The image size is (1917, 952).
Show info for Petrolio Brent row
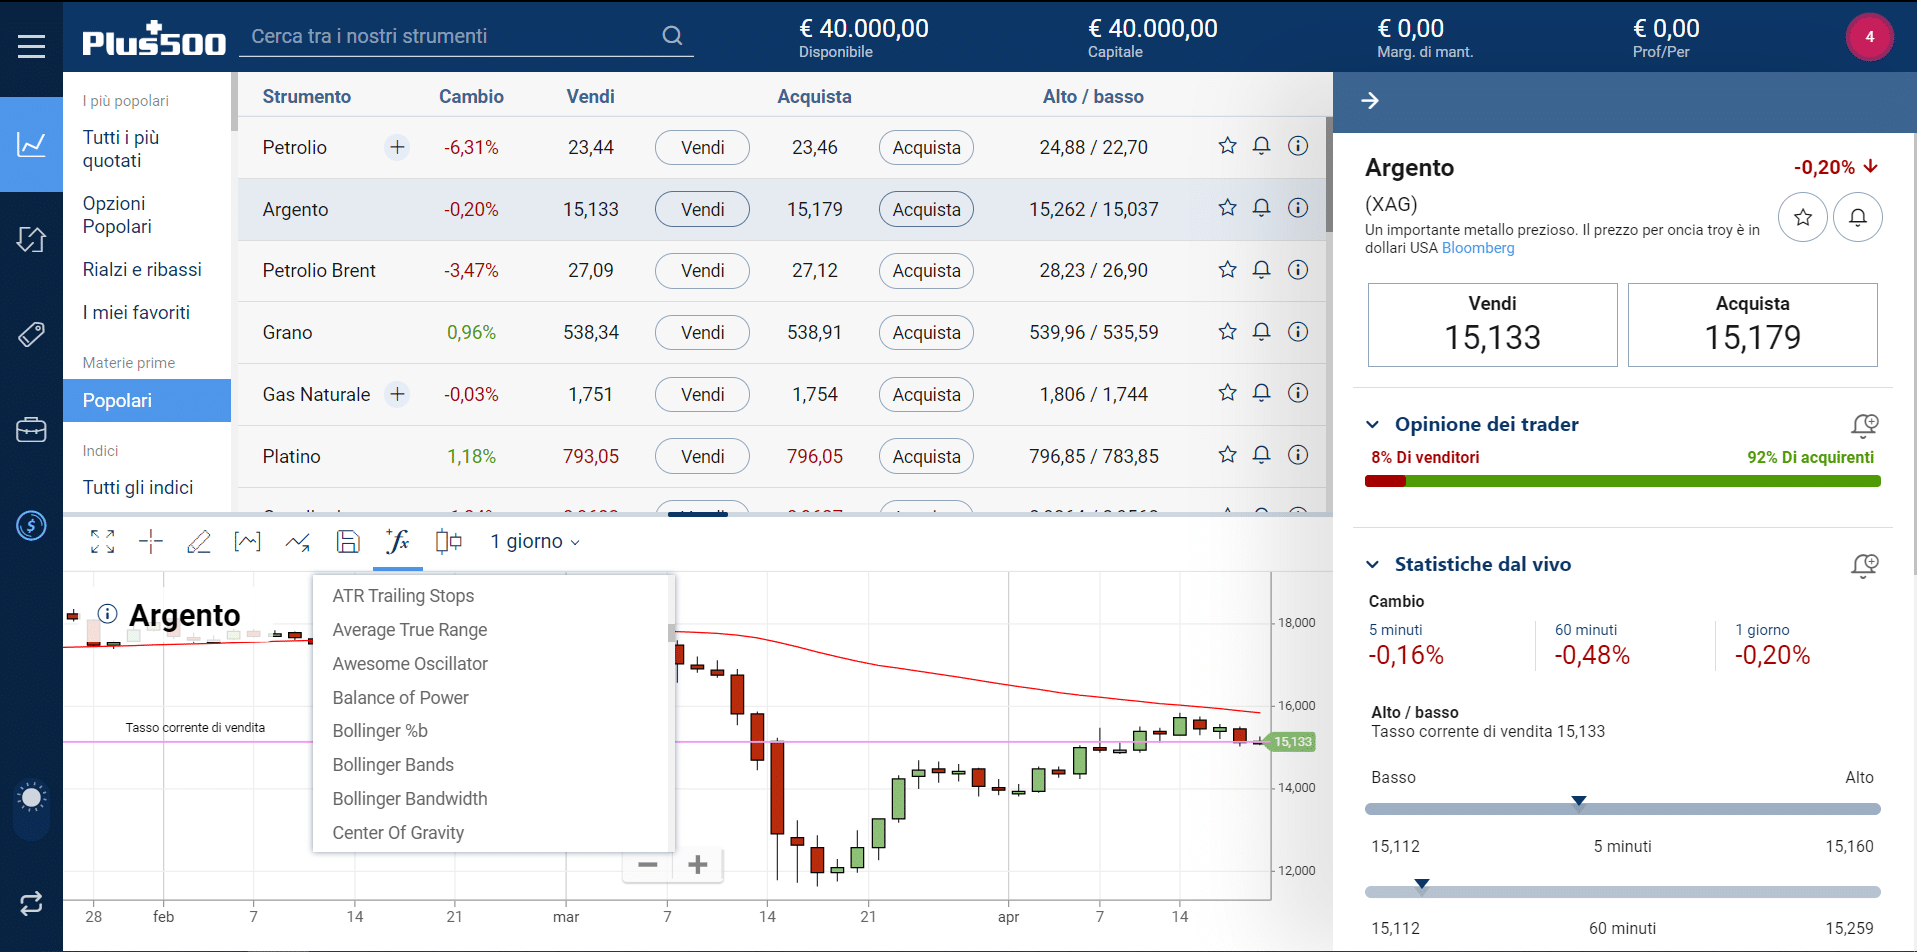[1298, 270]
